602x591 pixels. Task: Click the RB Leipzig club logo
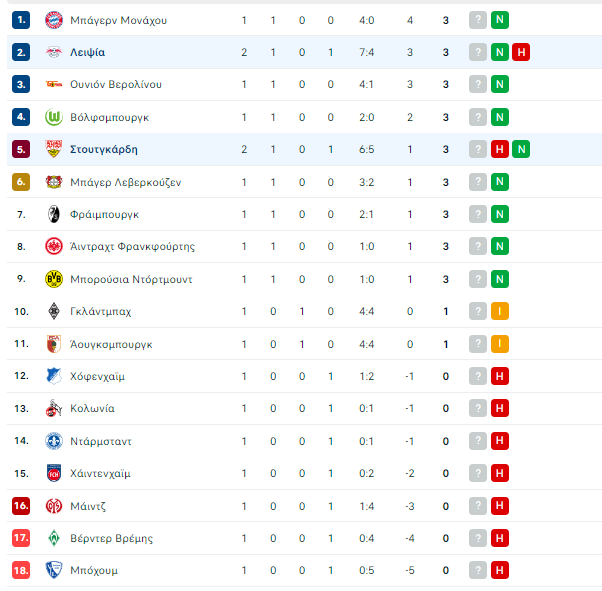54,52
